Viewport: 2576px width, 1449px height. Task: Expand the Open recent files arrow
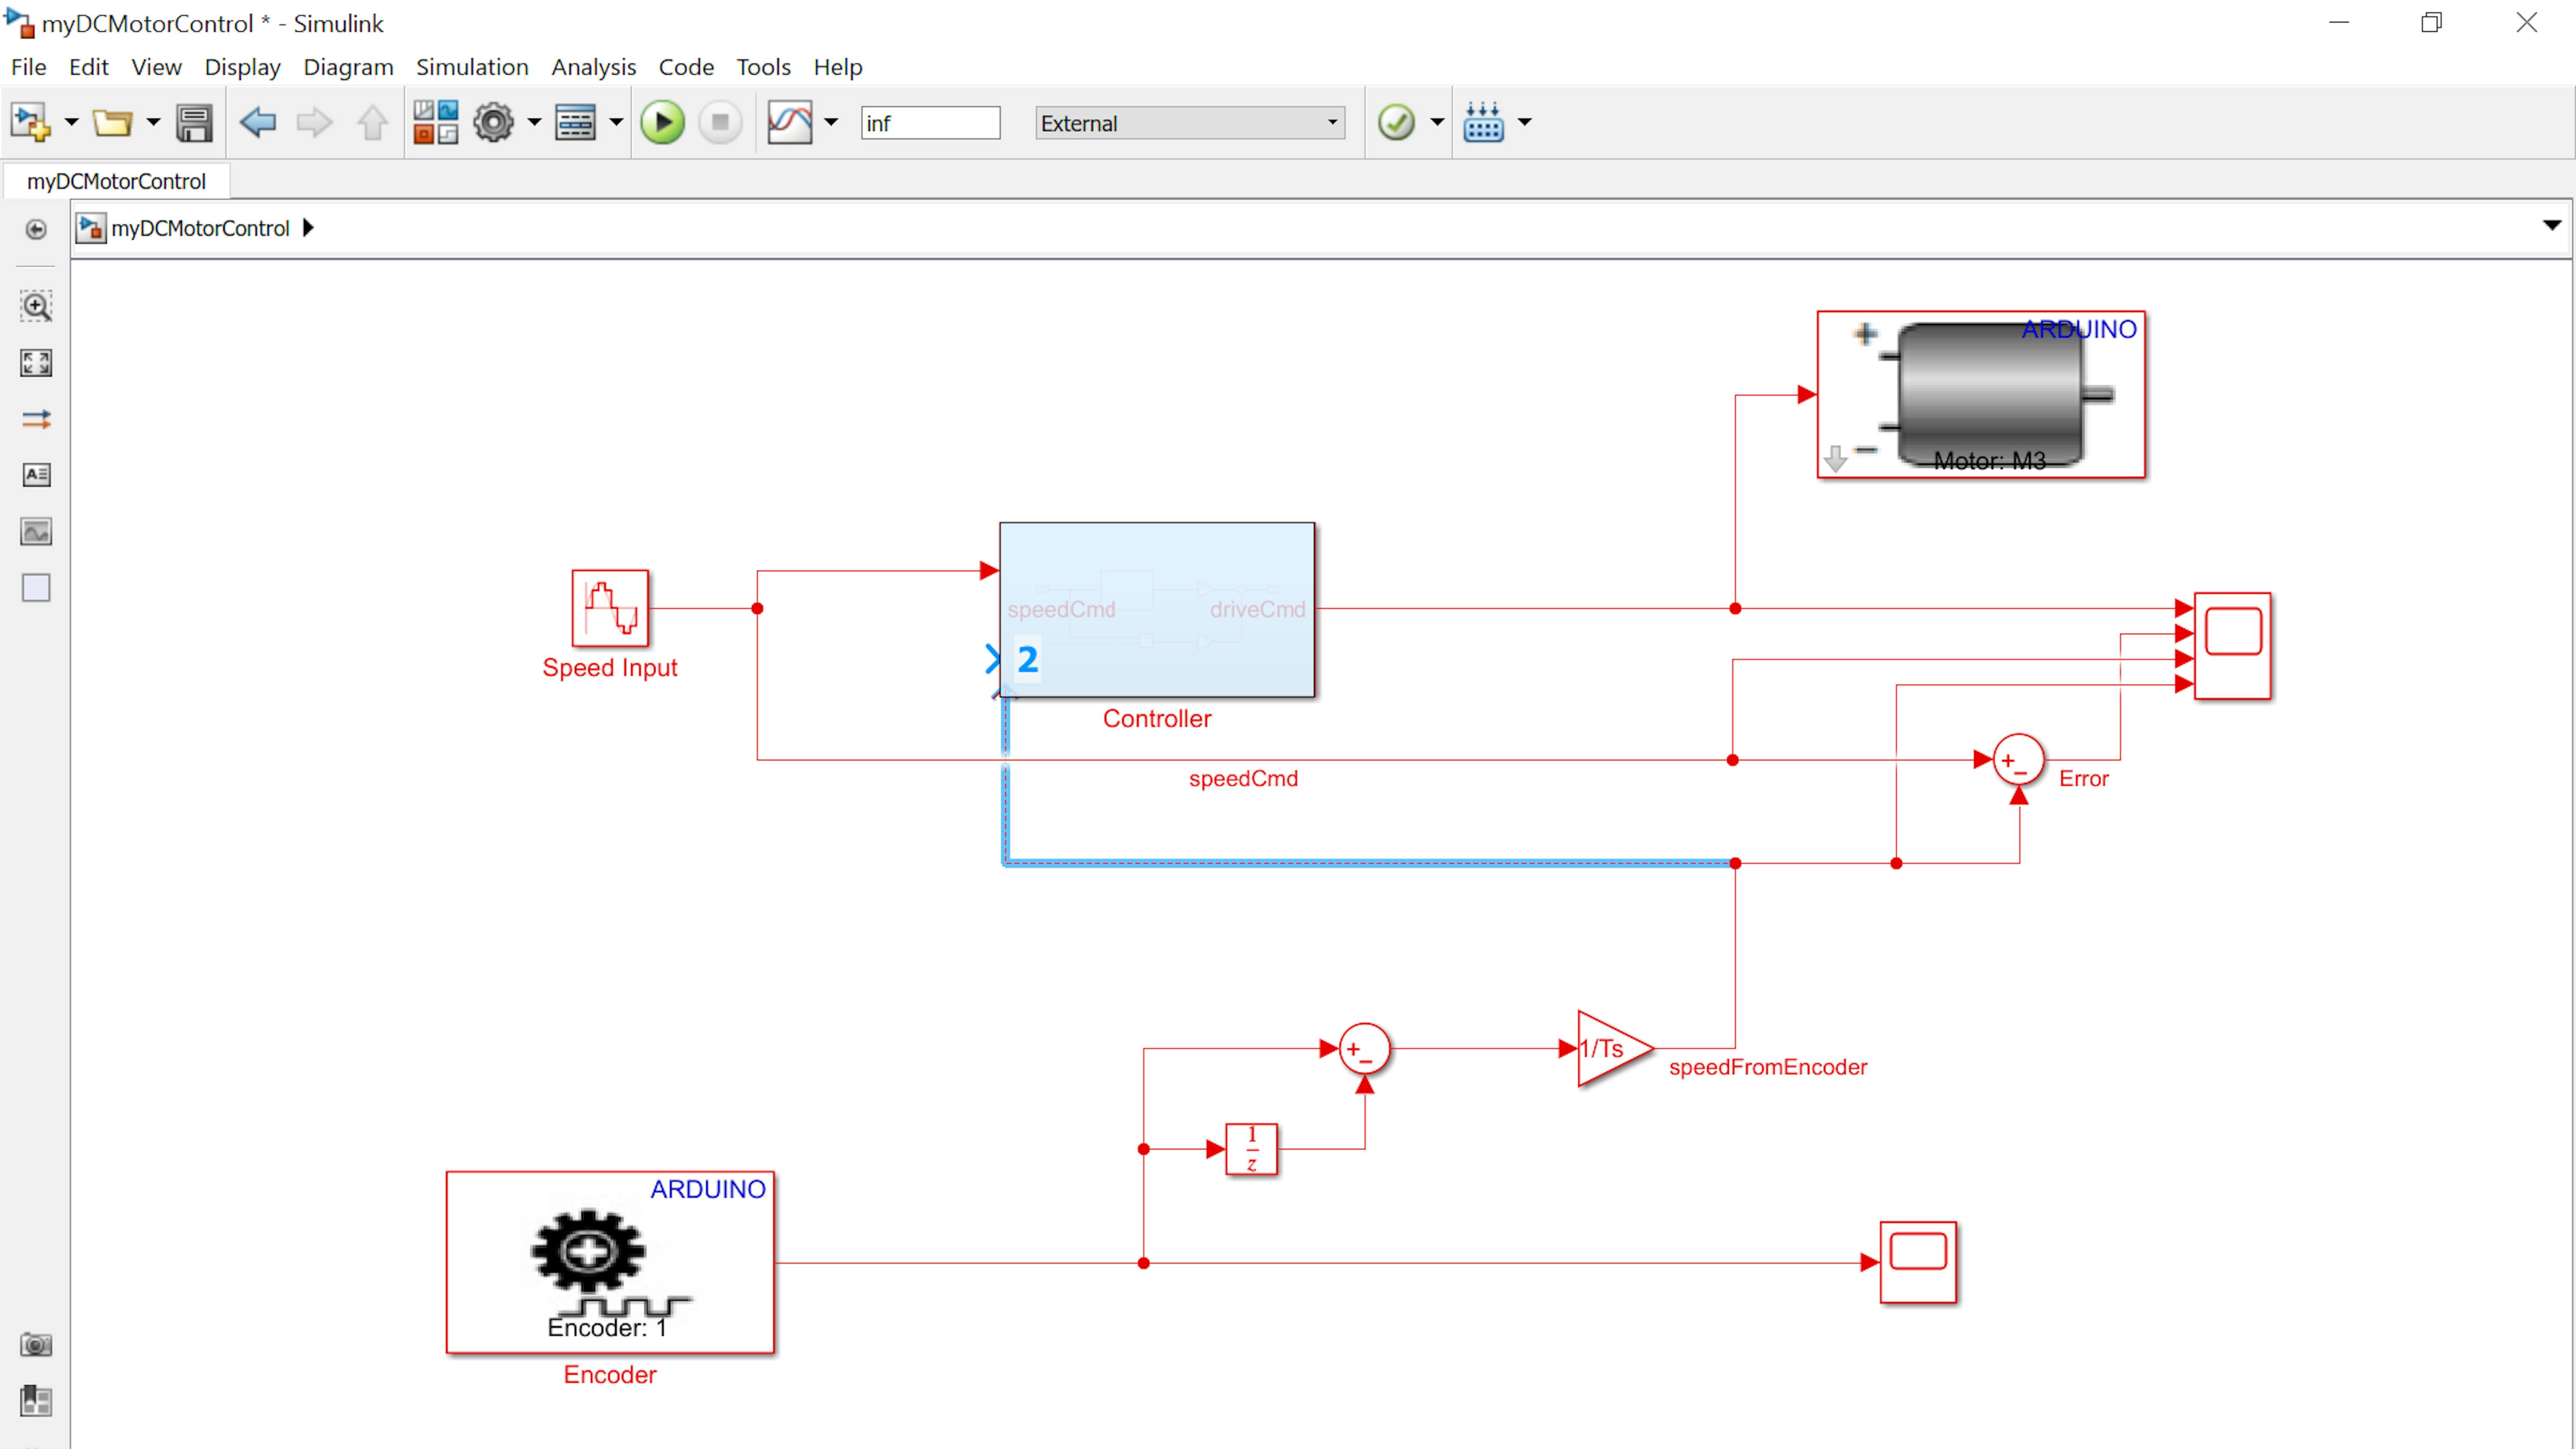click(153, 123)
